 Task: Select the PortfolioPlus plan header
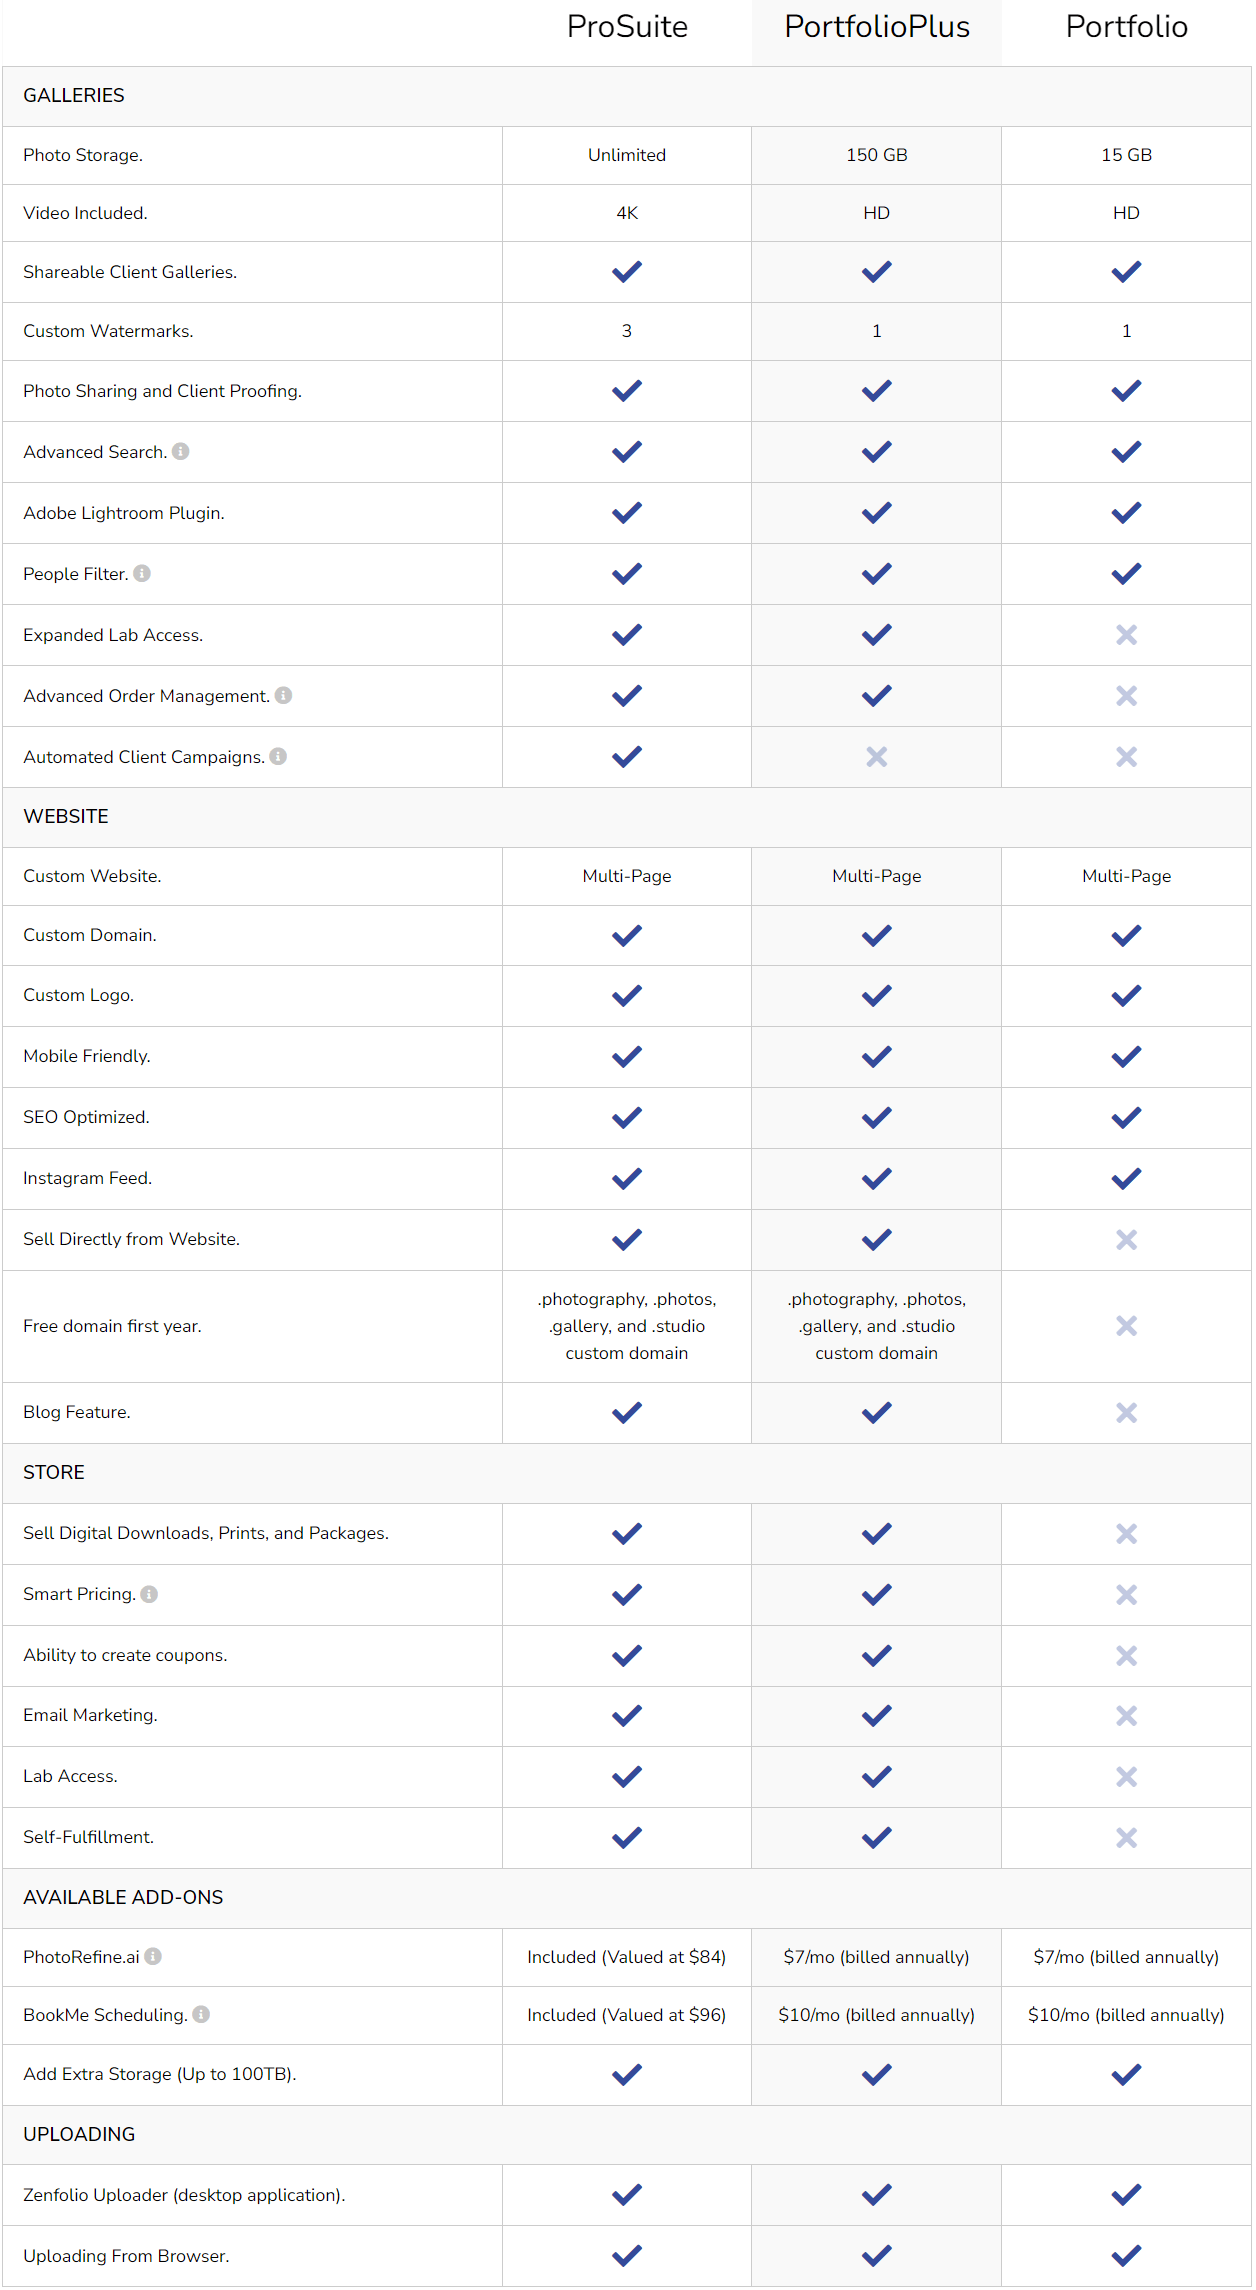[x=877, y=27]
